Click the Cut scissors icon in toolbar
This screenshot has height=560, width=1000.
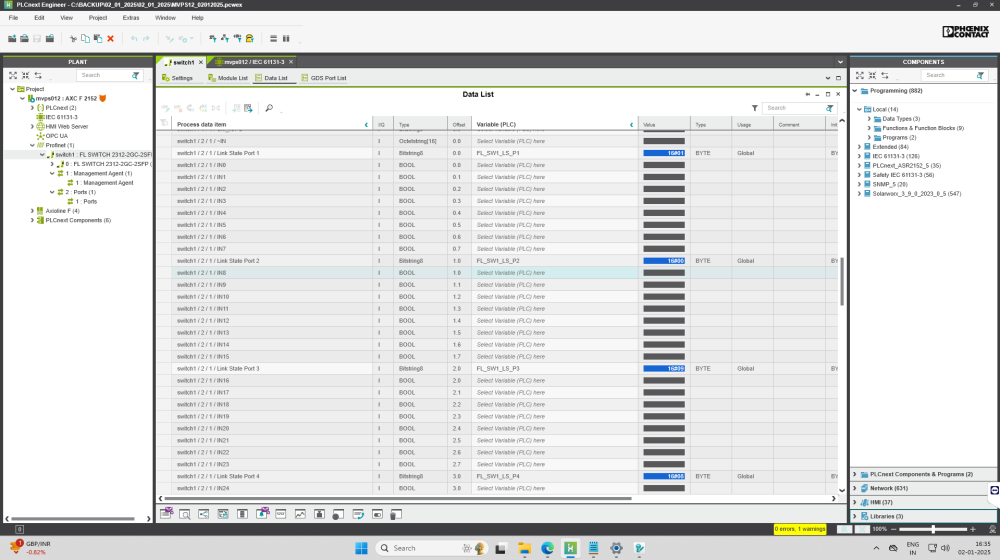pyautogui.click(x=73, y=39)
